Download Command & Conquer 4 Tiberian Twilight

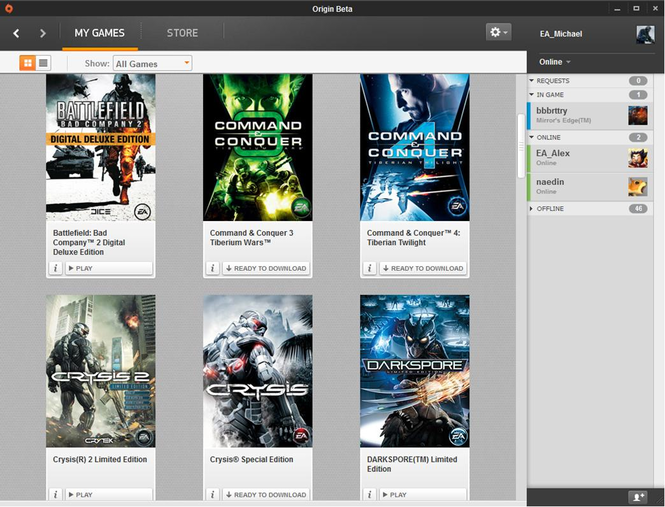tap(423, 268)
